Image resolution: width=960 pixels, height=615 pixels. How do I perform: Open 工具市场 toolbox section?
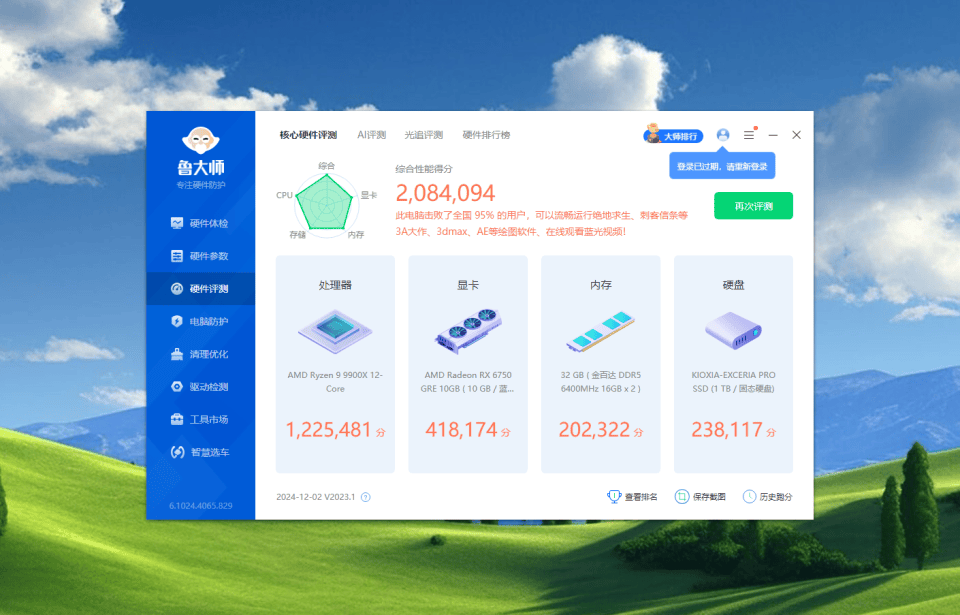200,419
